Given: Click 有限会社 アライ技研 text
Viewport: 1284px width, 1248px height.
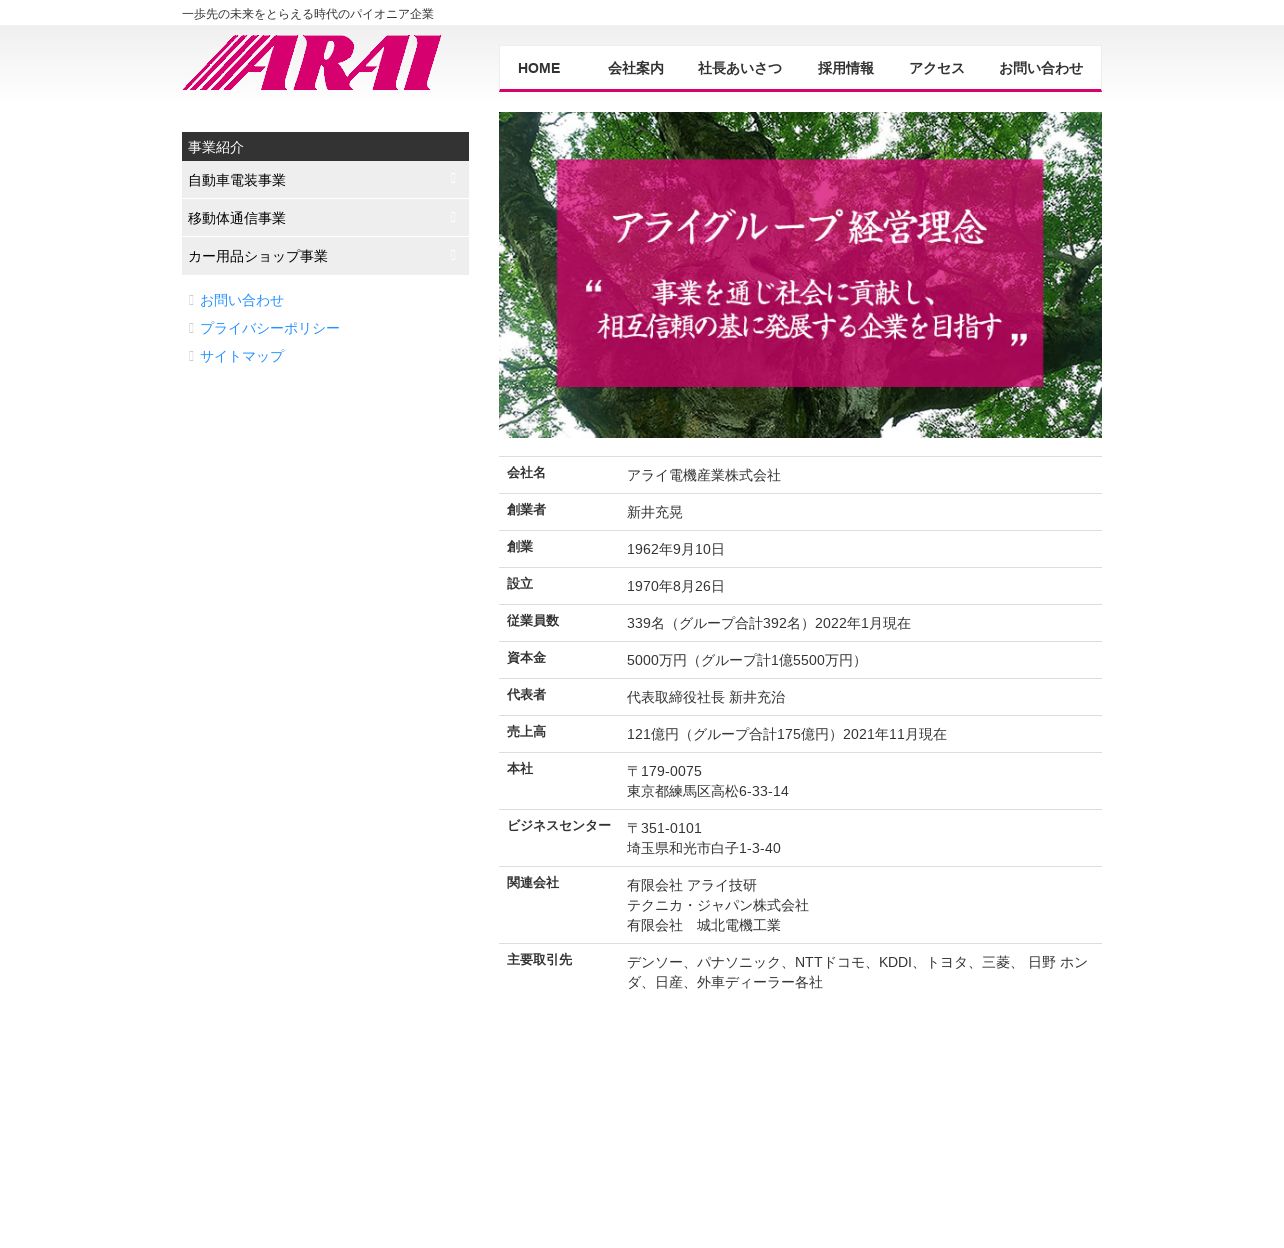Looking at the screenshot, I should click(x=692, y=886).
